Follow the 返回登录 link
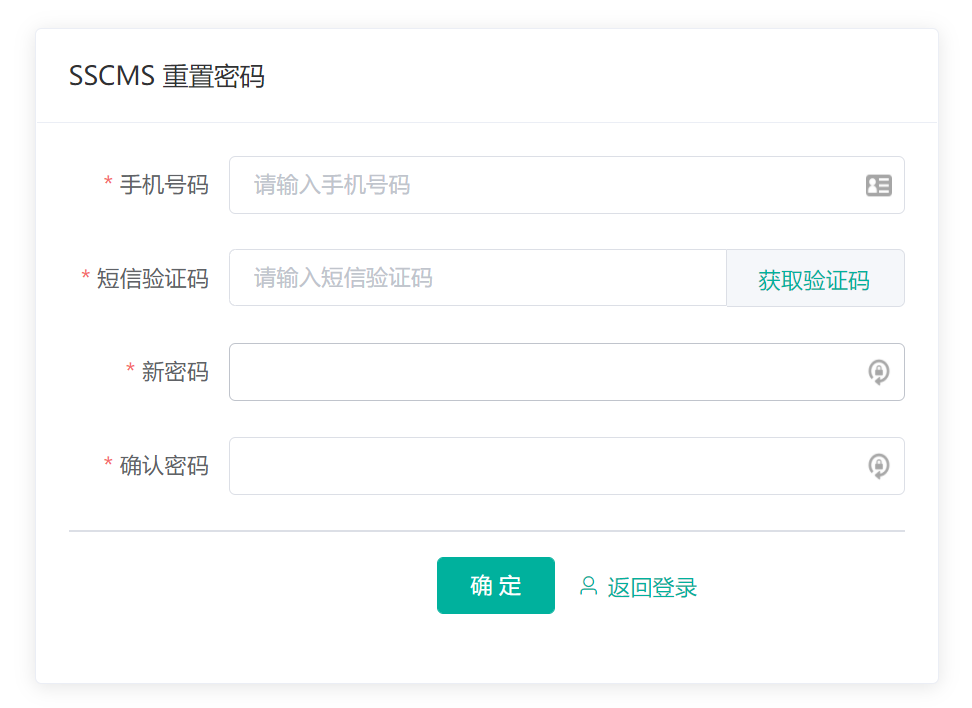 [x=651, y=587]
